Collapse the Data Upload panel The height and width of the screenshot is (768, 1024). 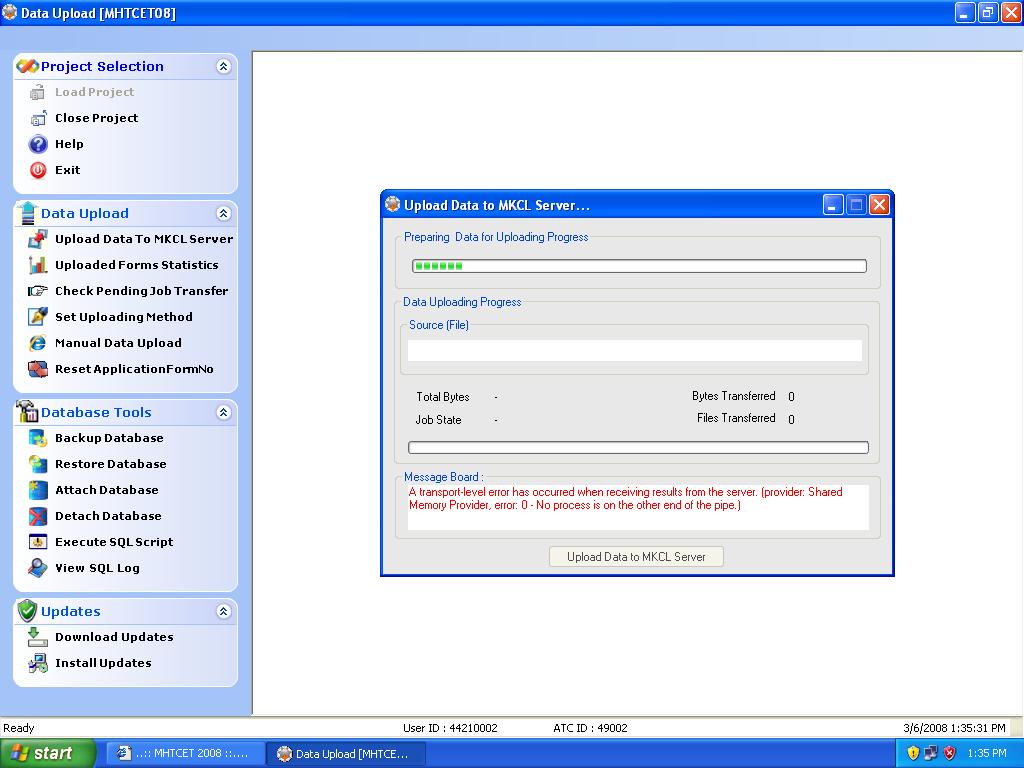(x=223, y=213)
